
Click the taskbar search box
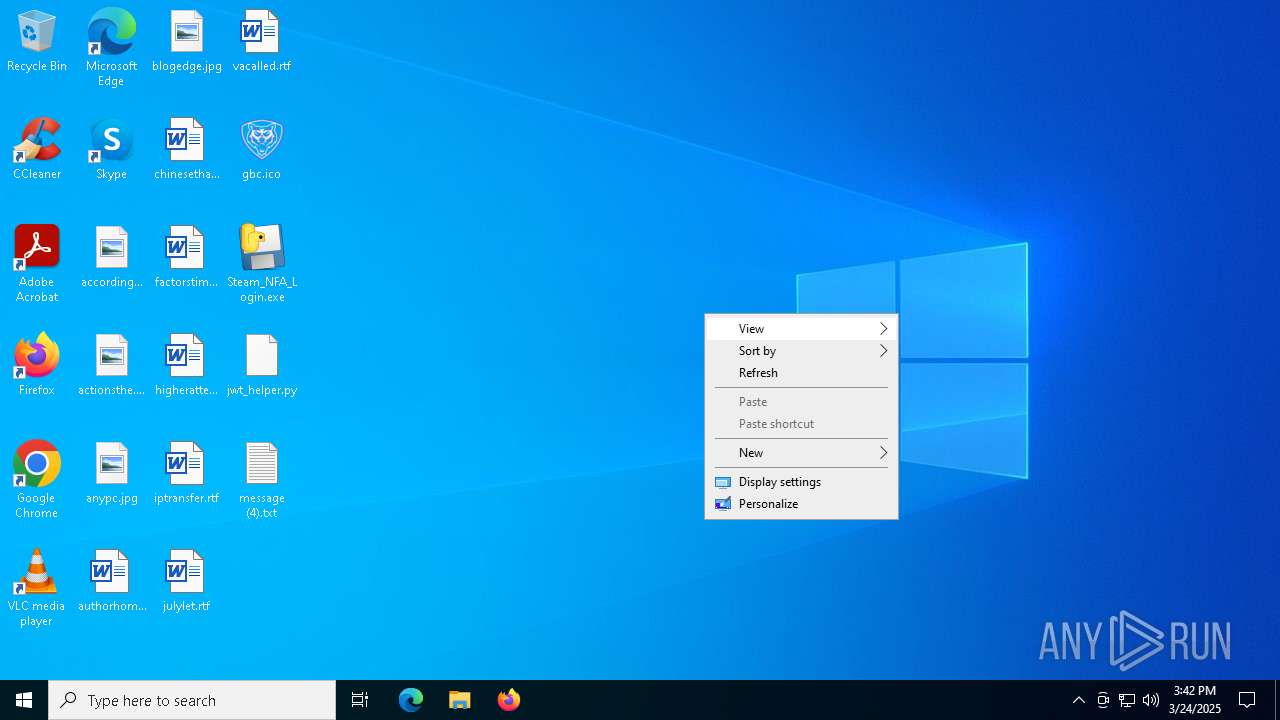click(x=192, y=700)
